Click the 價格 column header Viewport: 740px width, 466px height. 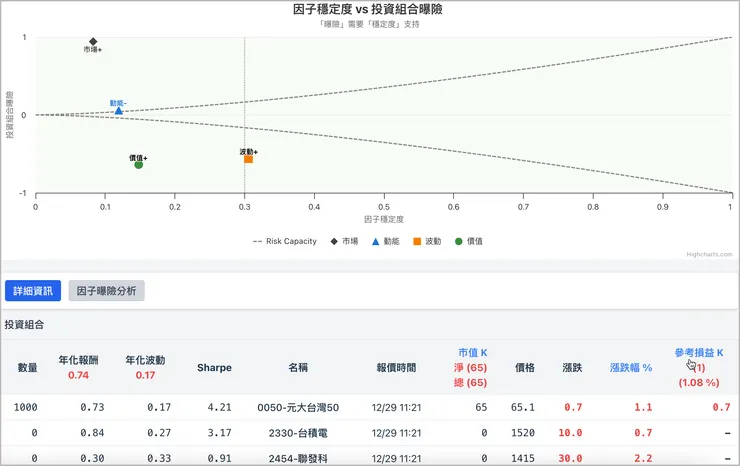[x=525, y=367]
